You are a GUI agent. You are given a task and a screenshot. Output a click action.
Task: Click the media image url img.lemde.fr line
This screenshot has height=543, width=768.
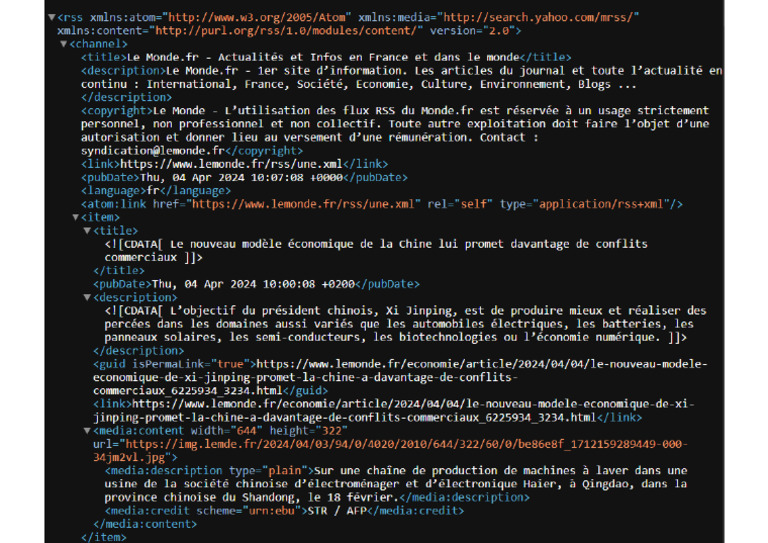click(x=390, y=444)
